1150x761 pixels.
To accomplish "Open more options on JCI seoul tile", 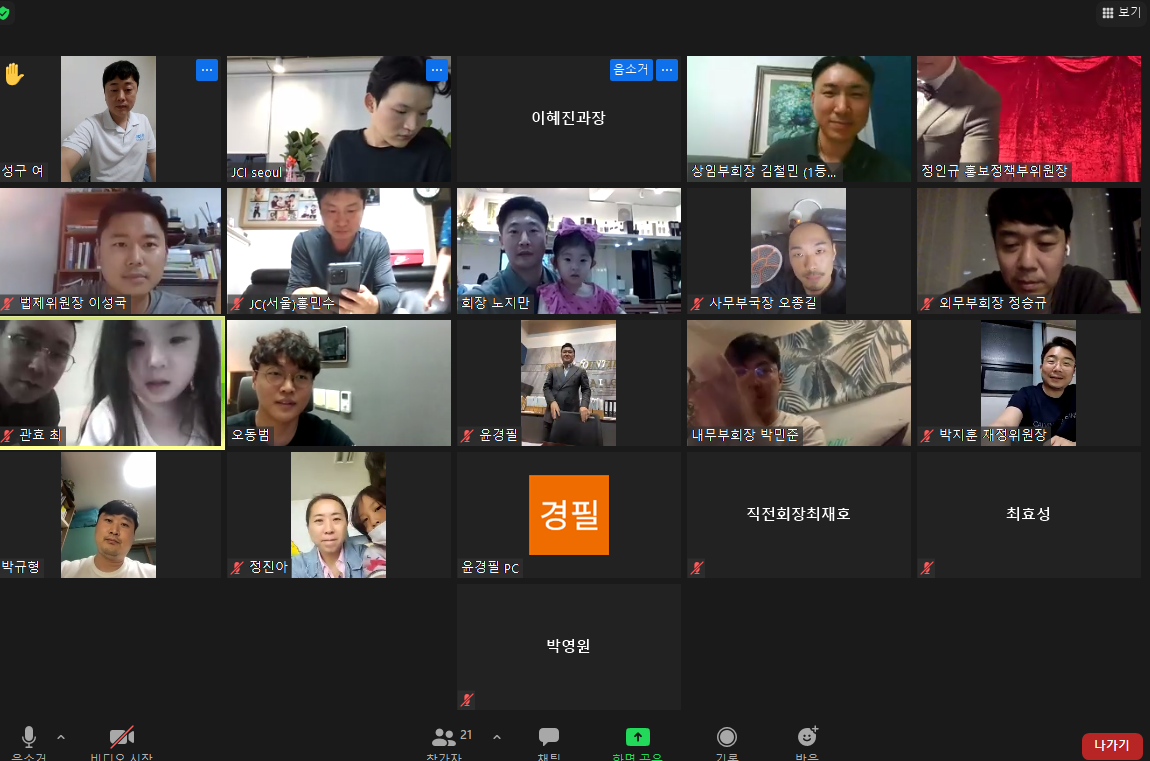I will [437, 70].
